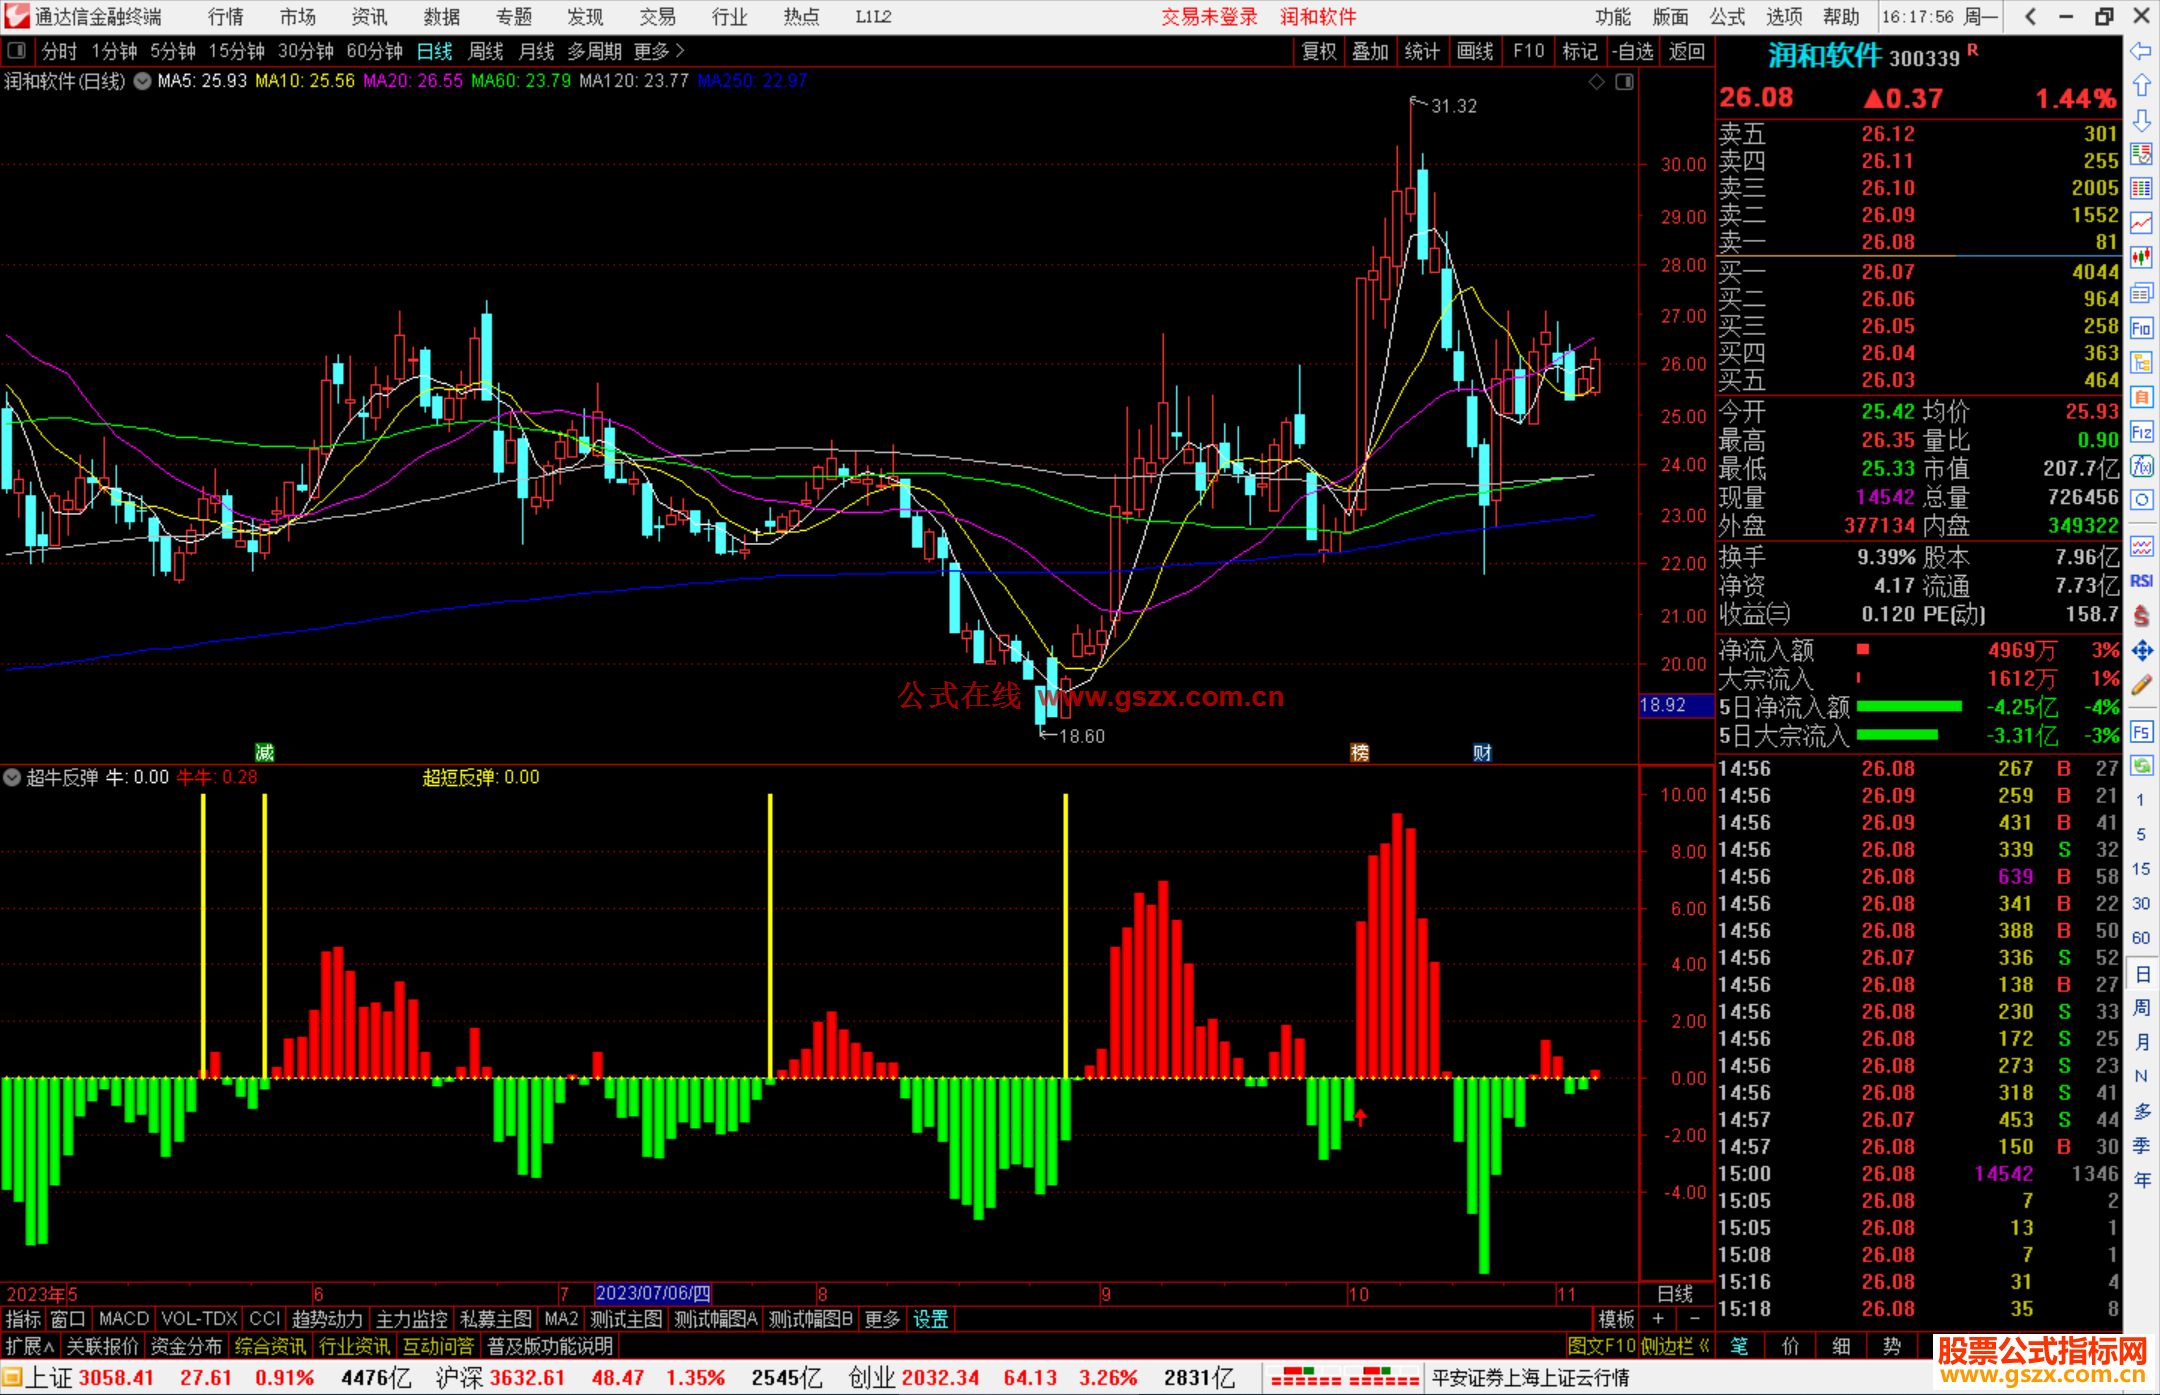Expand the 扩展 bottom panel

pos(29,1346)
